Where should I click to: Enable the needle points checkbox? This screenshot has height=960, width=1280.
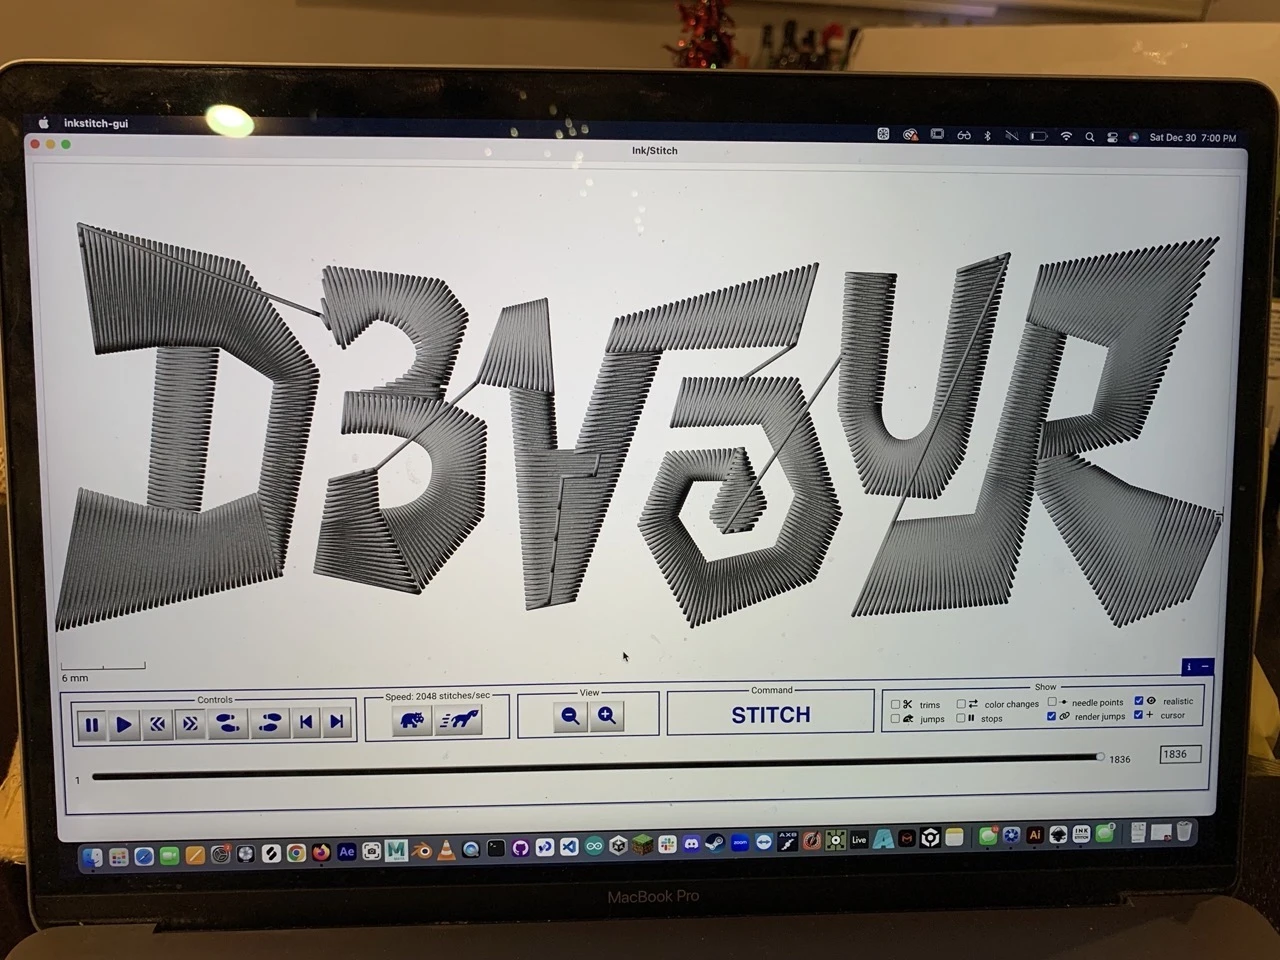pyautogui.click(x=1052, y=702)
